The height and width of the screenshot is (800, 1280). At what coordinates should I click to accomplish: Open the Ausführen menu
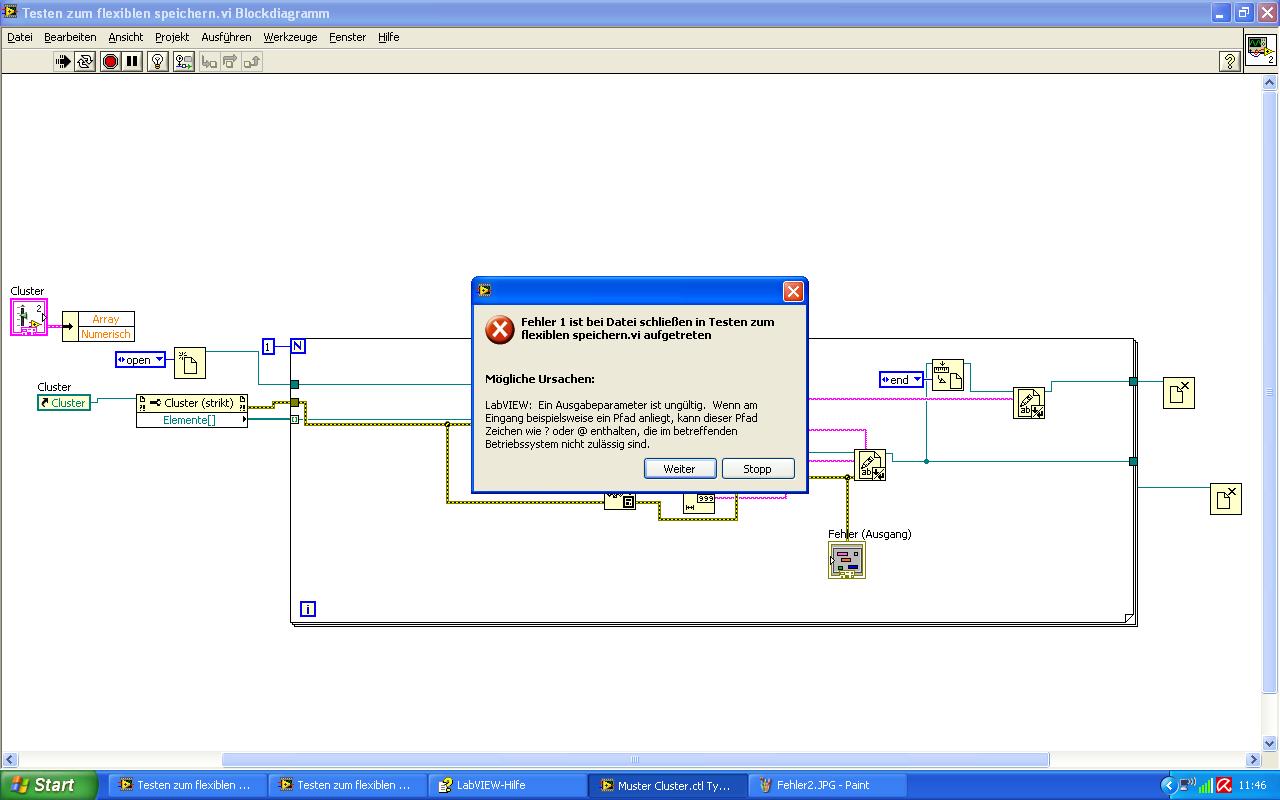pos(226,37)
